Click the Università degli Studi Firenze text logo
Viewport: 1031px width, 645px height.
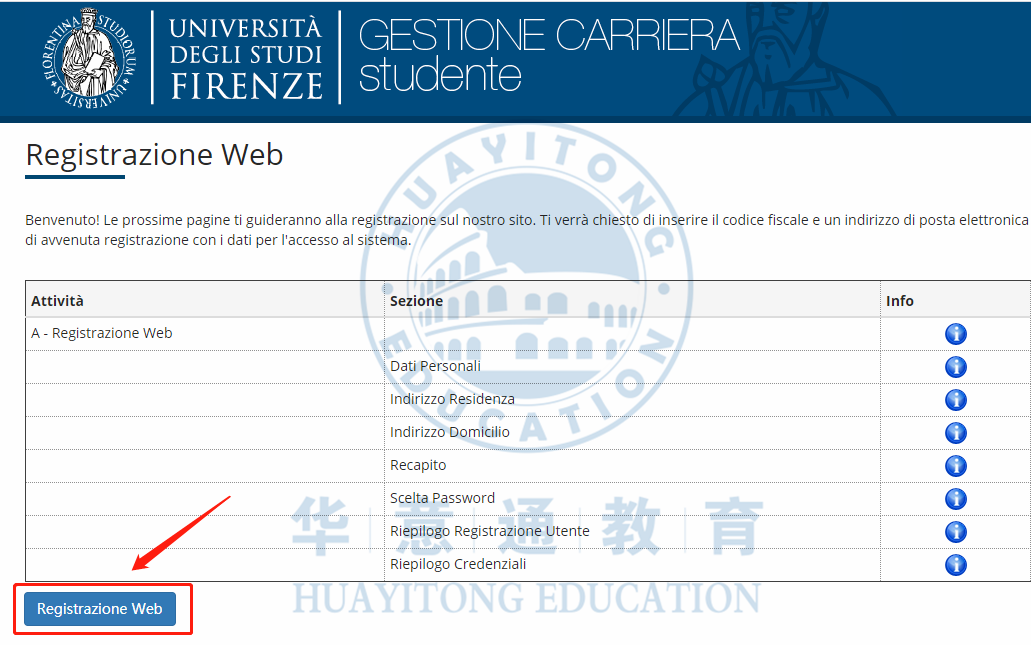(x=246, y=58)
